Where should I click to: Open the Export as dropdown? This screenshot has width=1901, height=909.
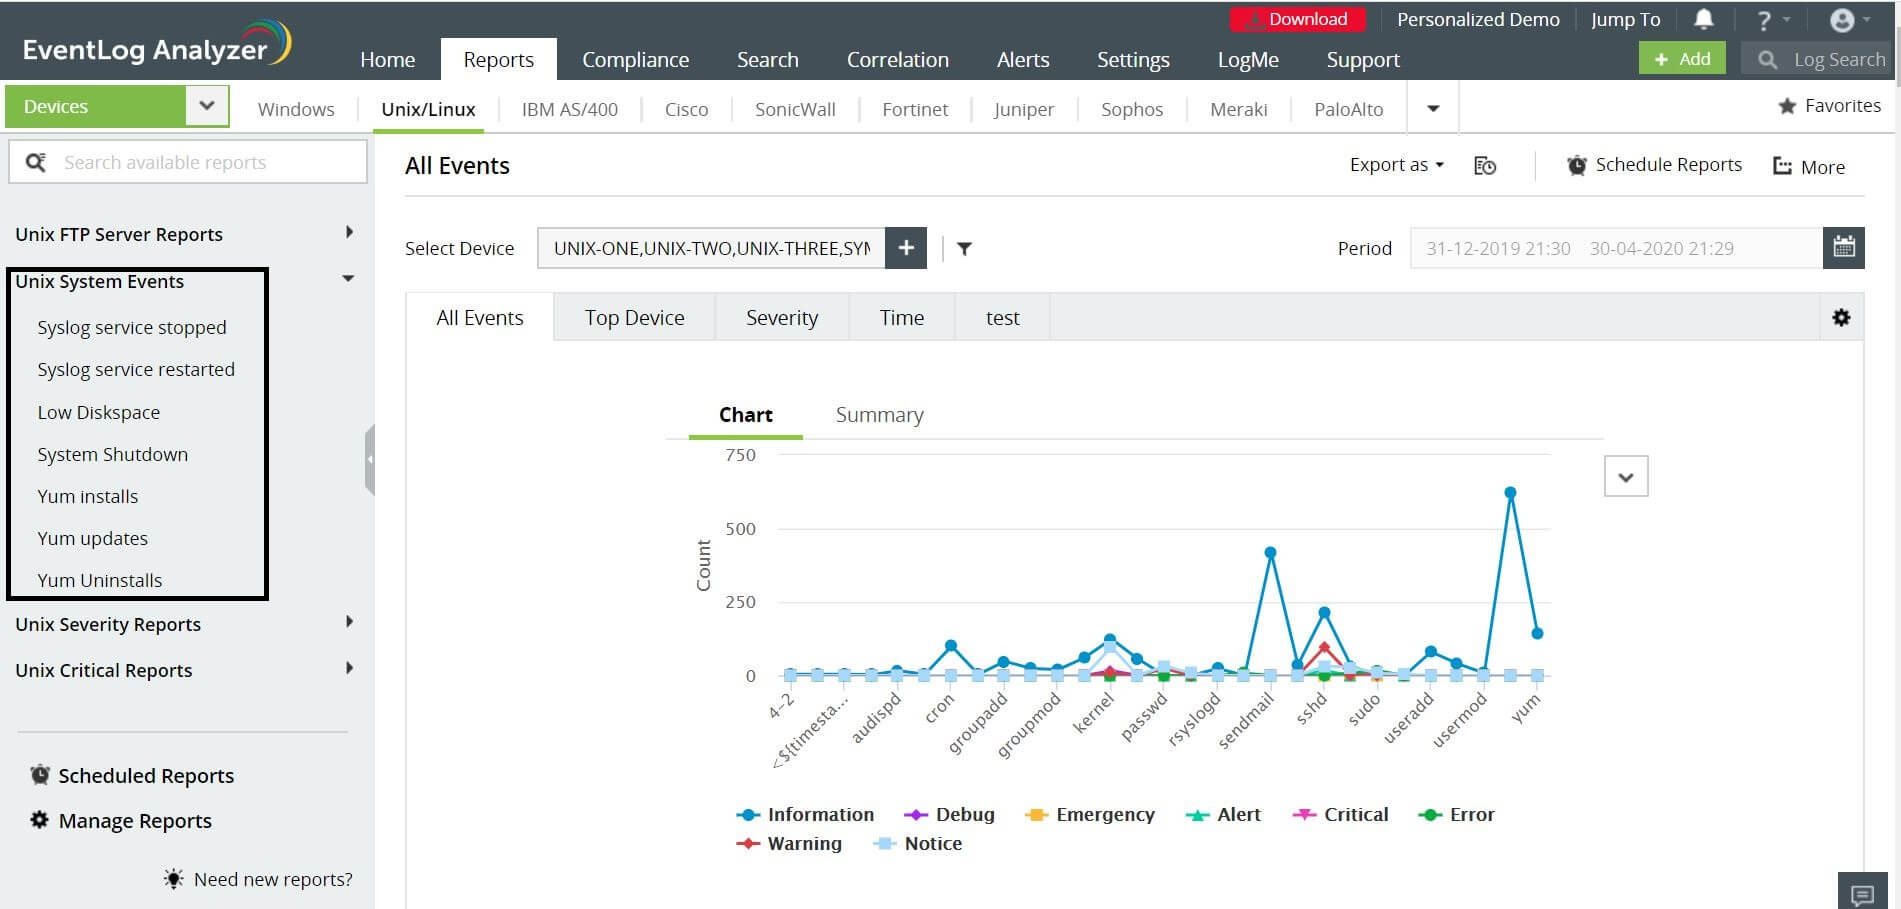(1396, 165)
